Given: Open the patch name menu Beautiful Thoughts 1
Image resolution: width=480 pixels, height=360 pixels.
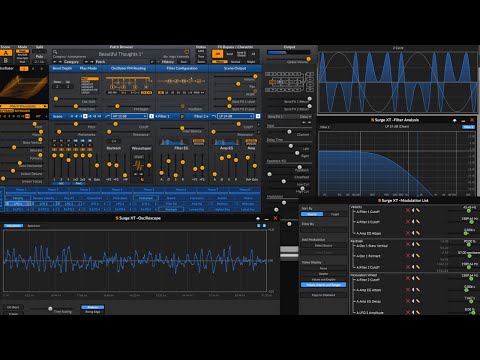Looking at the screenshot, I should pyautogui.click(x=121, y=54).
